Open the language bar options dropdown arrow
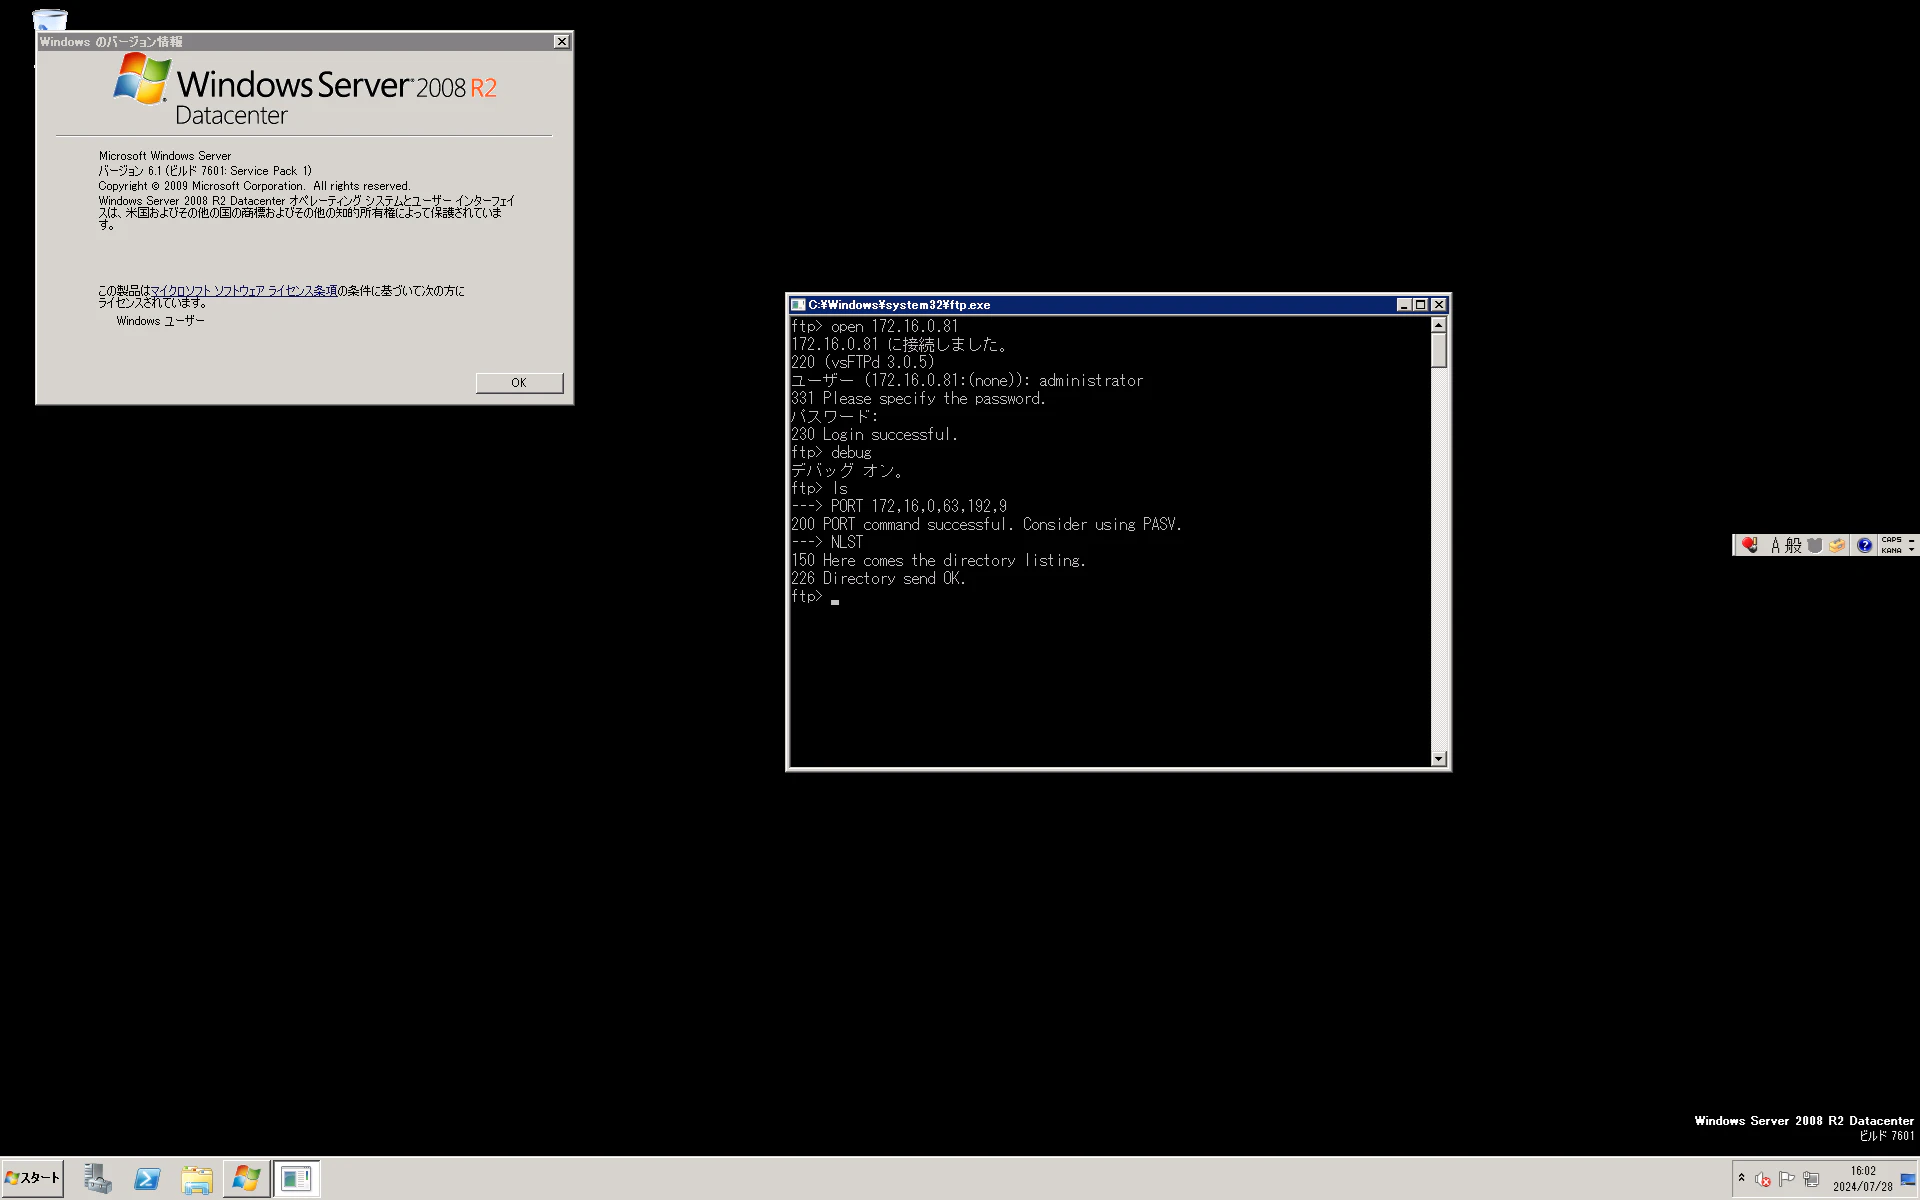 pos(1911,550)
